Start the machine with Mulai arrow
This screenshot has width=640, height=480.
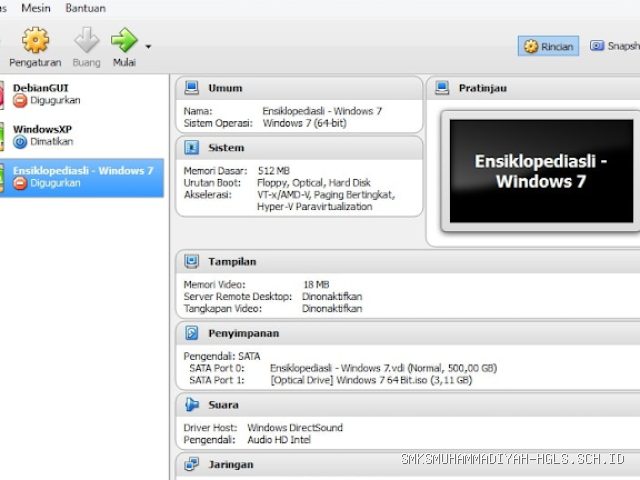(124, 40)
